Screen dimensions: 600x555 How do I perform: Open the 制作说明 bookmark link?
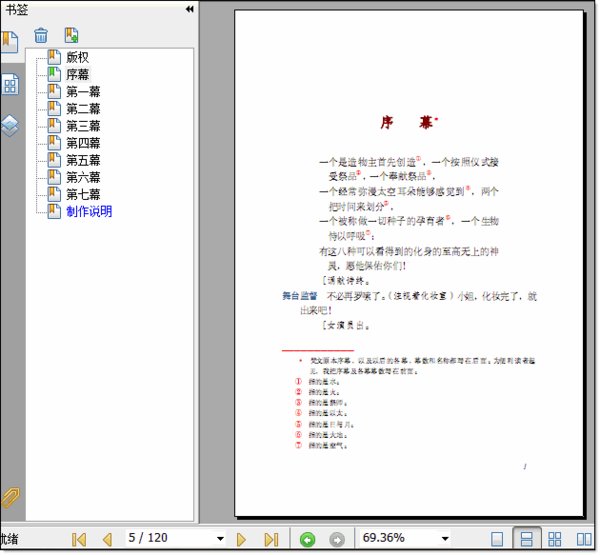pyautogui.click(x=89, y=211)
